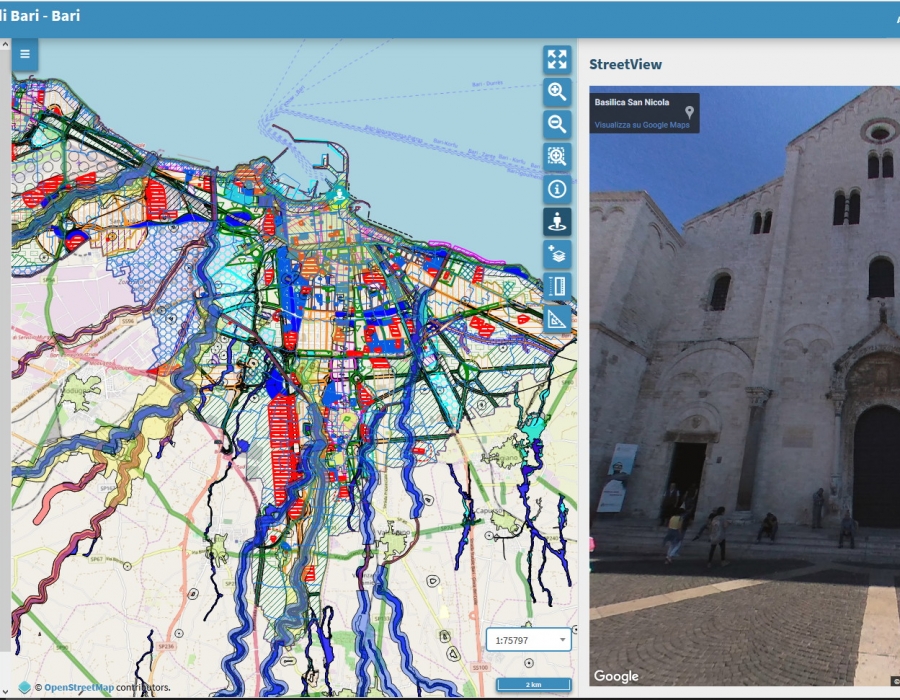Select the measure area triangle tool
Viewport: 900px width, 700px height.
pos(557,319)
